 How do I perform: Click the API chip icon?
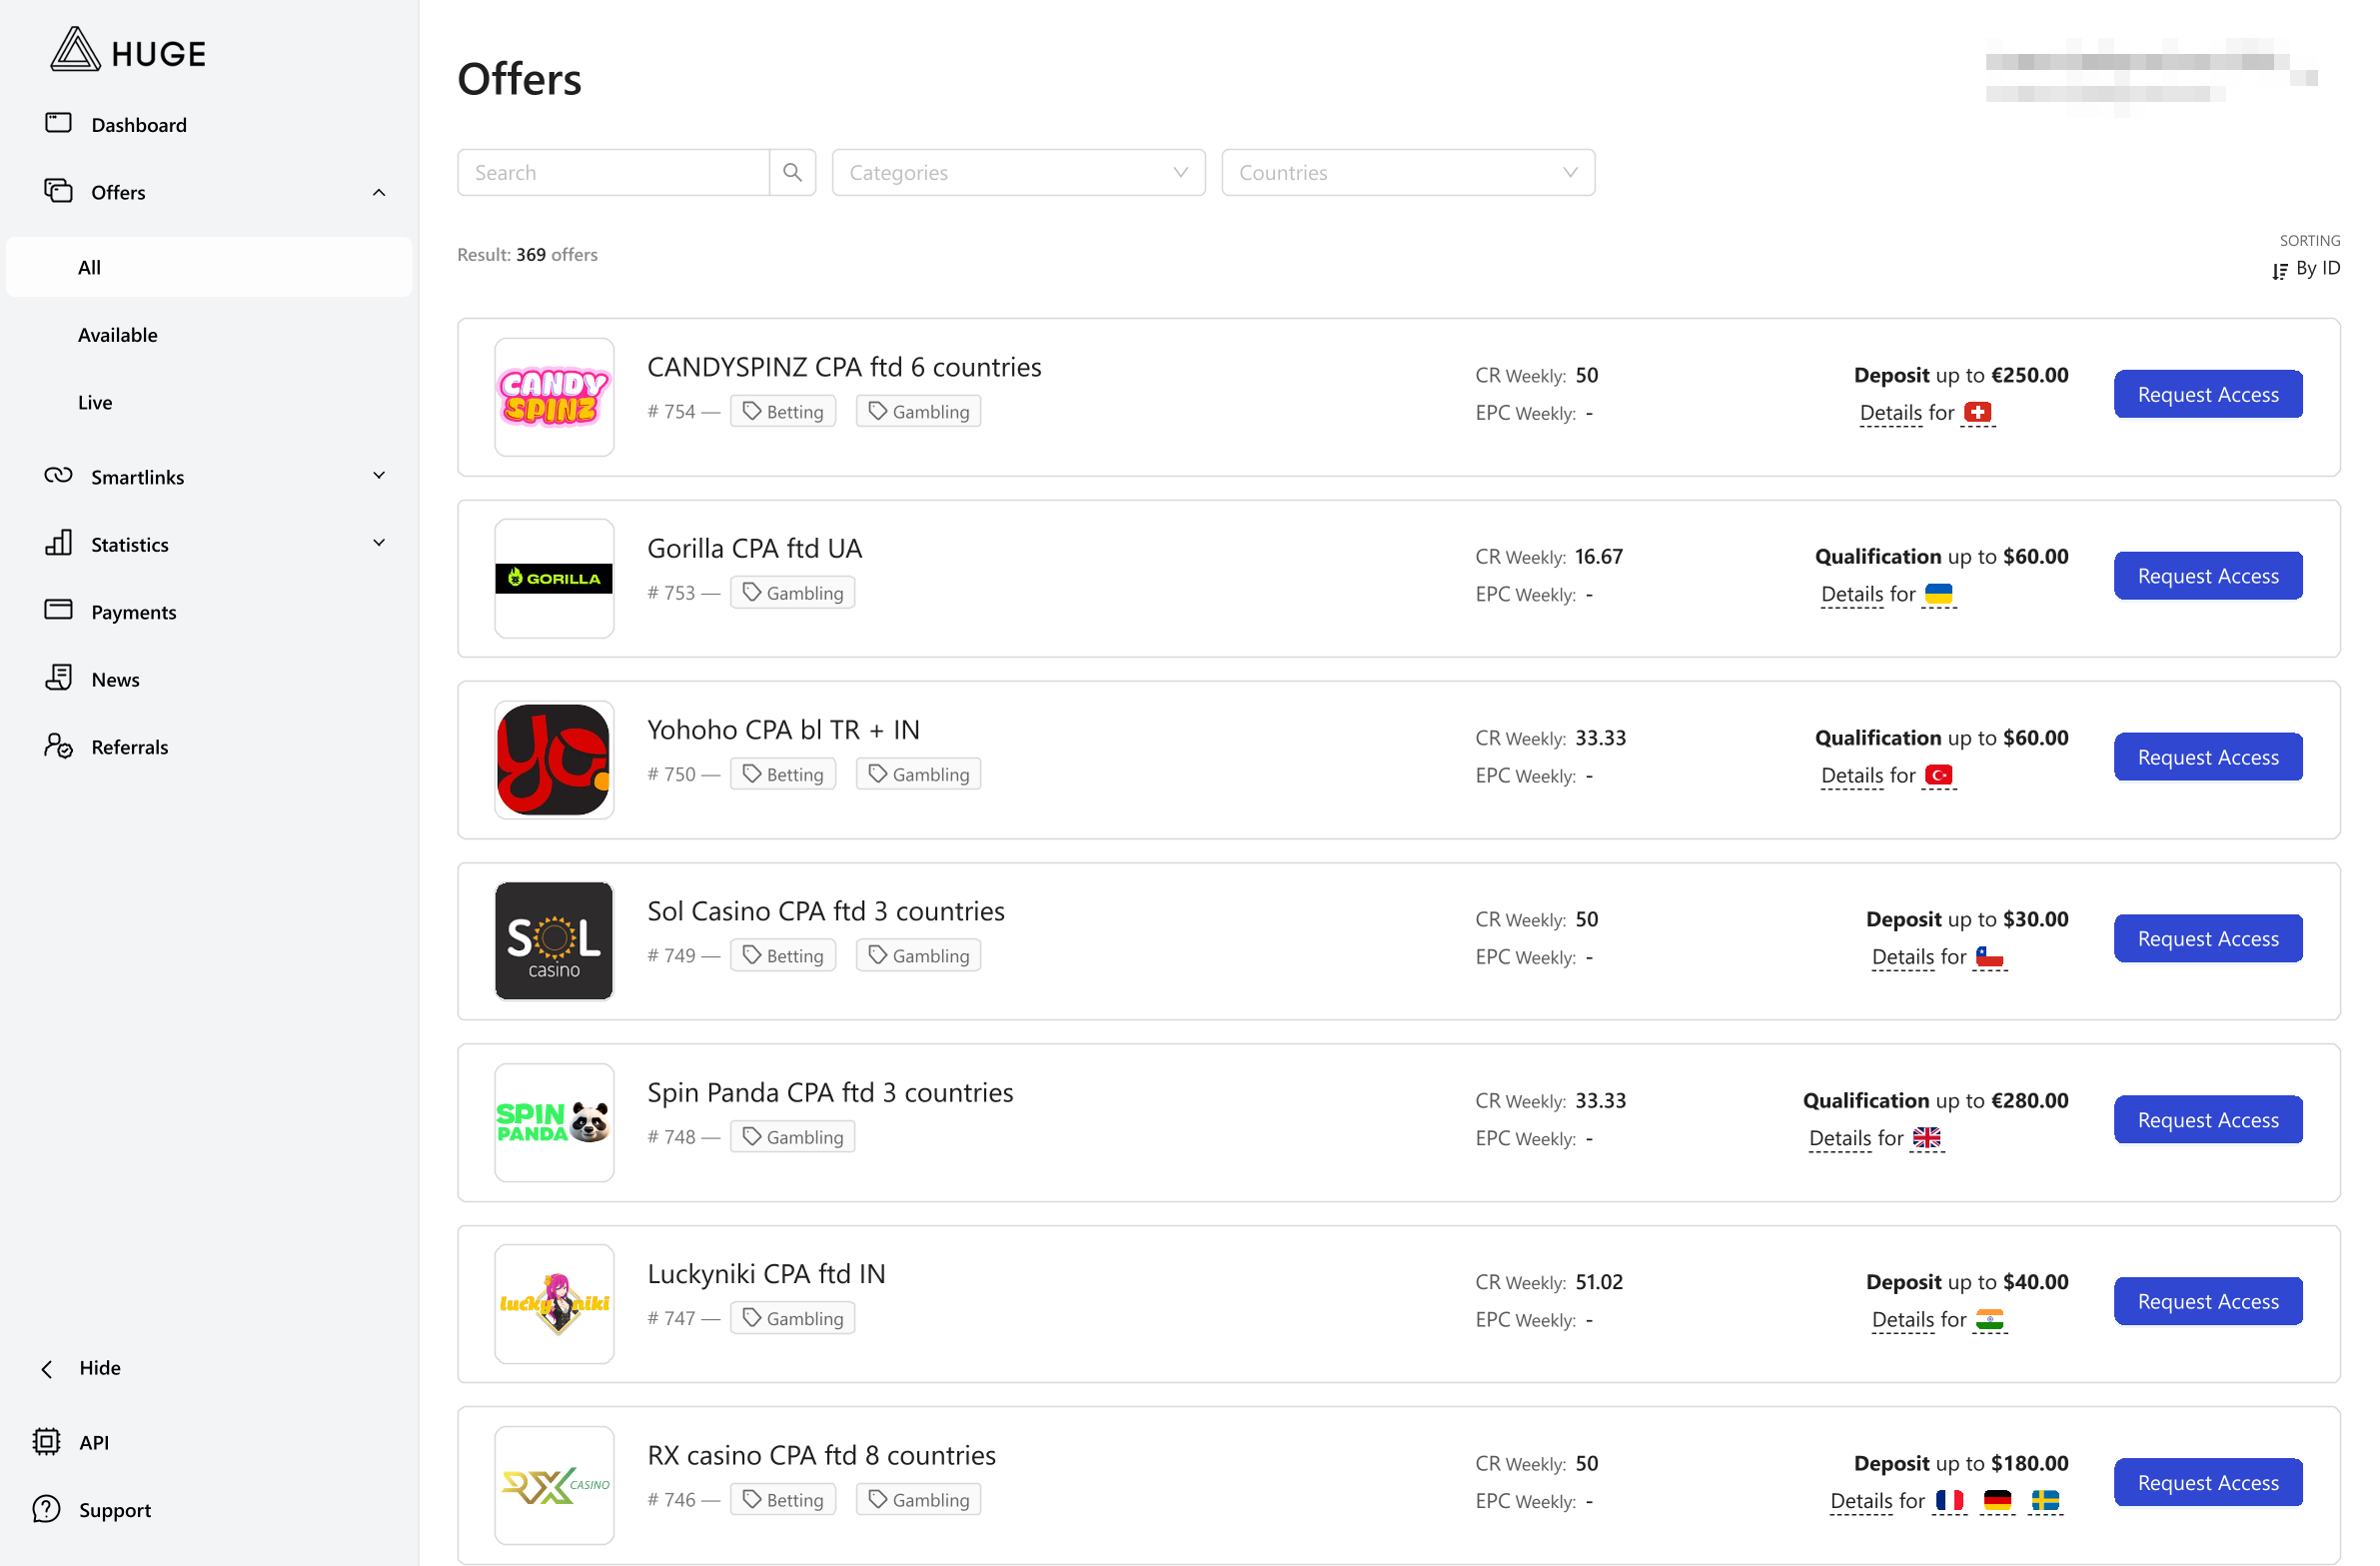[46, 1441]
